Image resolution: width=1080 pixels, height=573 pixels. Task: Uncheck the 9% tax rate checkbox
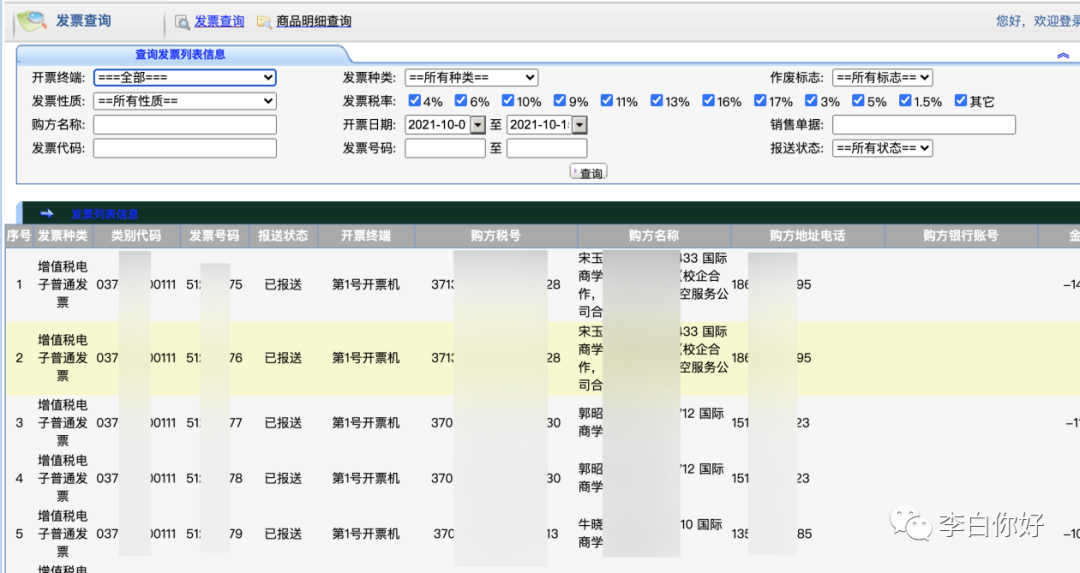(x=560, y=101)
